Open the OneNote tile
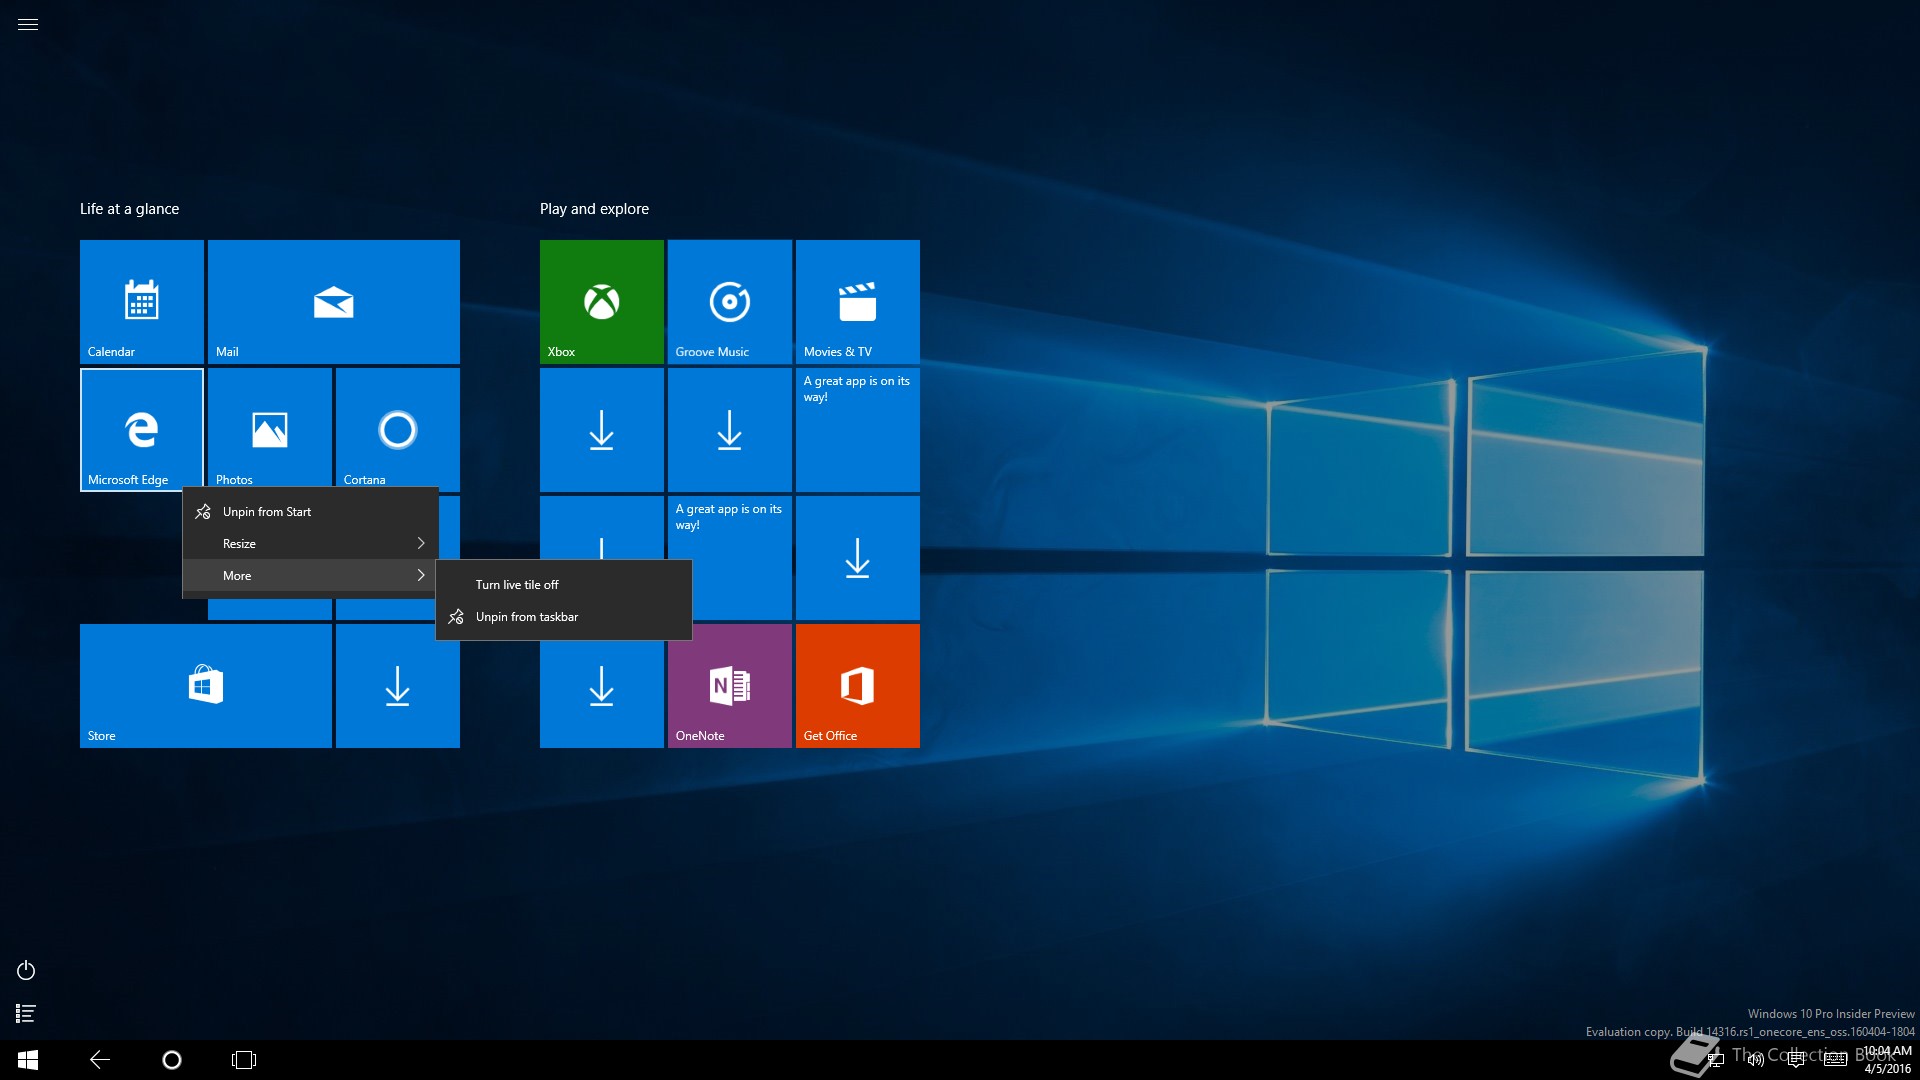 (x=729, y=686)
